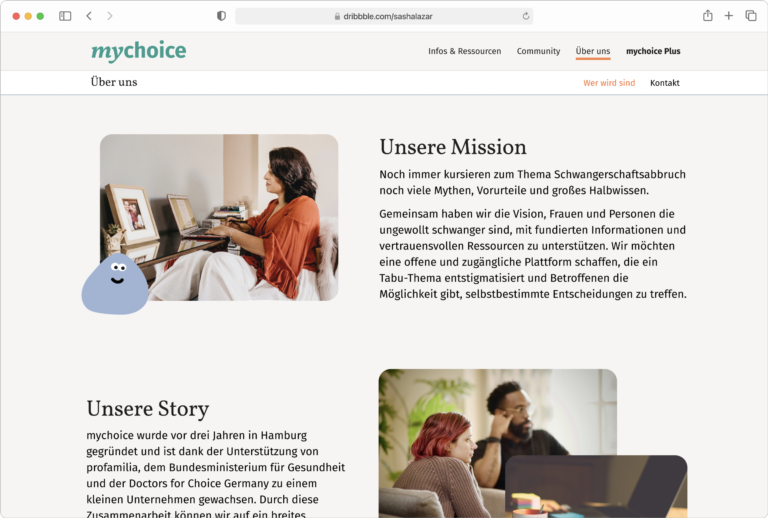
Task: Open the mychoice Plus link
Action: click(x=653, y=51)
